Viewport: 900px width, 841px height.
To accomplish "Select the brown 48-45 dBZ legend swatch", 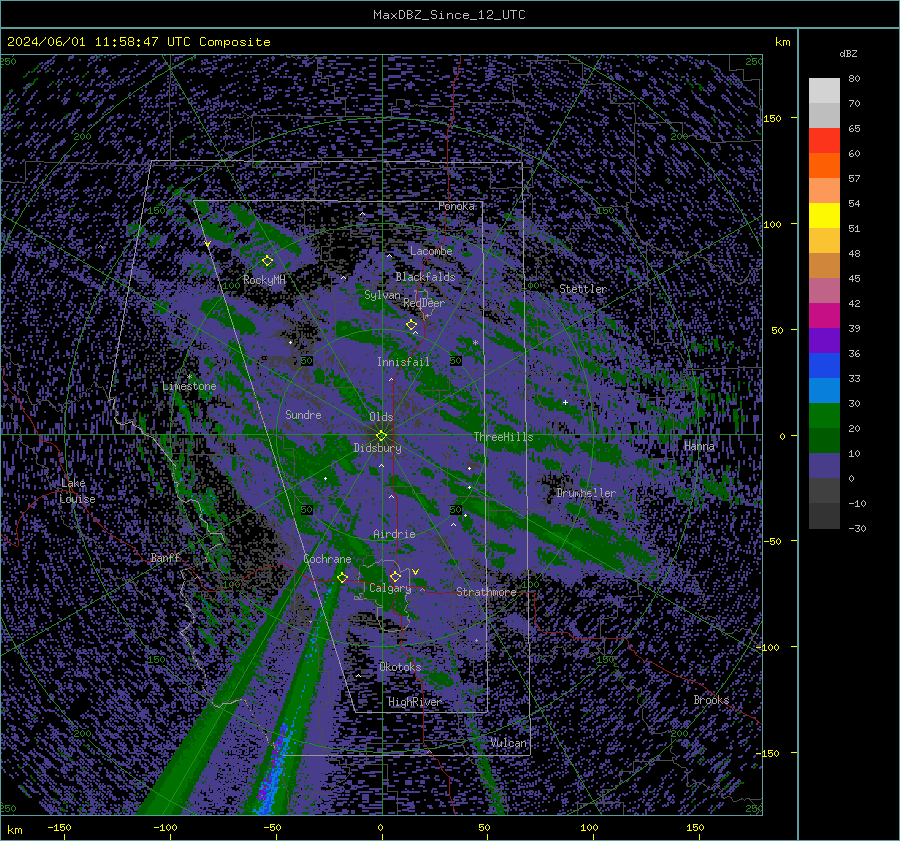I will click(x=824, y=266).
